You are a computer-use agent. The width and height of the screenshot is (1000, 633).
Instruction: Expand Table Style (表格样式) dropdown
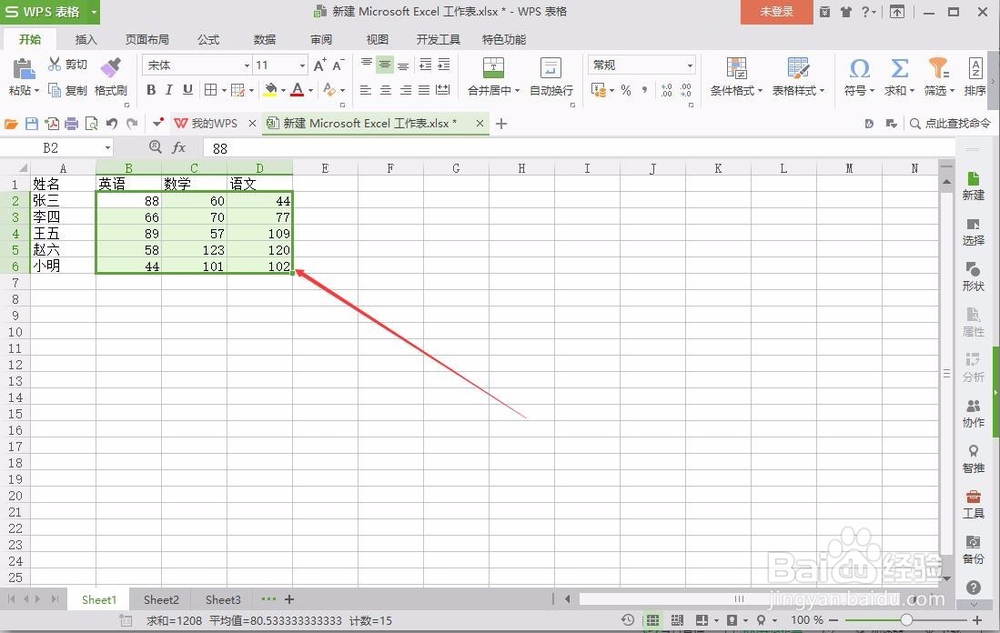(821, 91)
